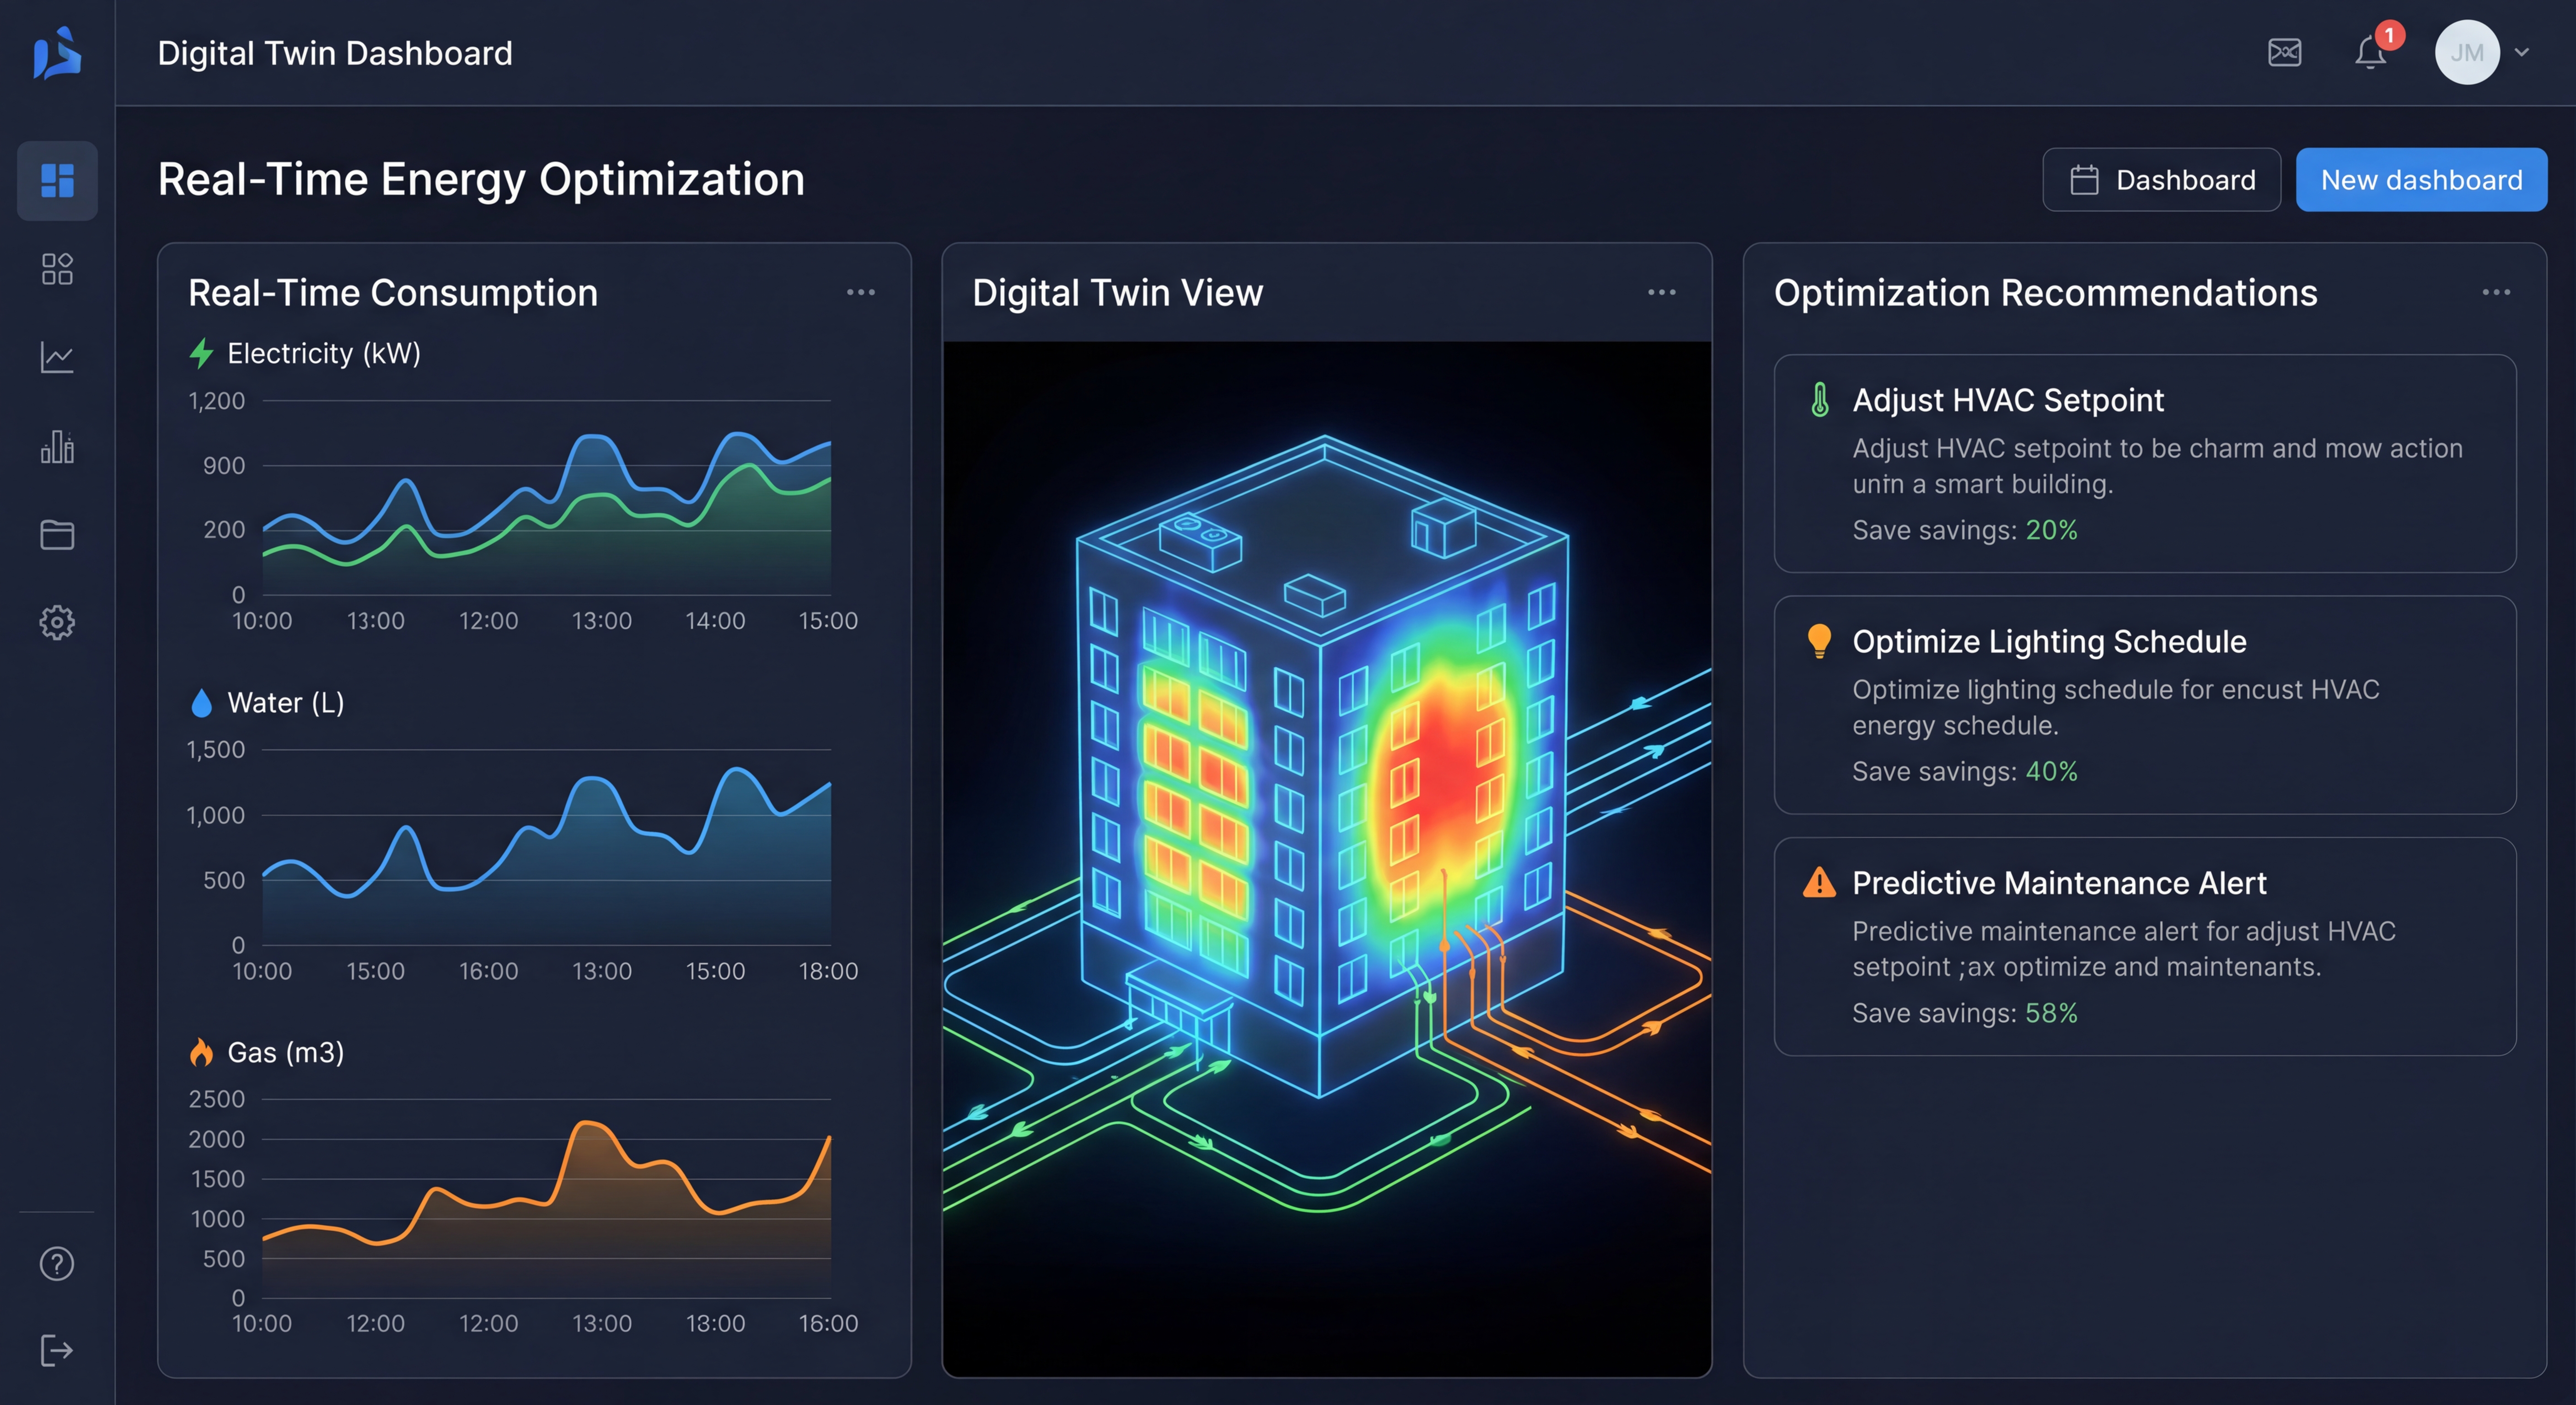
Task: Toggle the Electricity (kW) series visibility
Action: [x=305, y=353]
